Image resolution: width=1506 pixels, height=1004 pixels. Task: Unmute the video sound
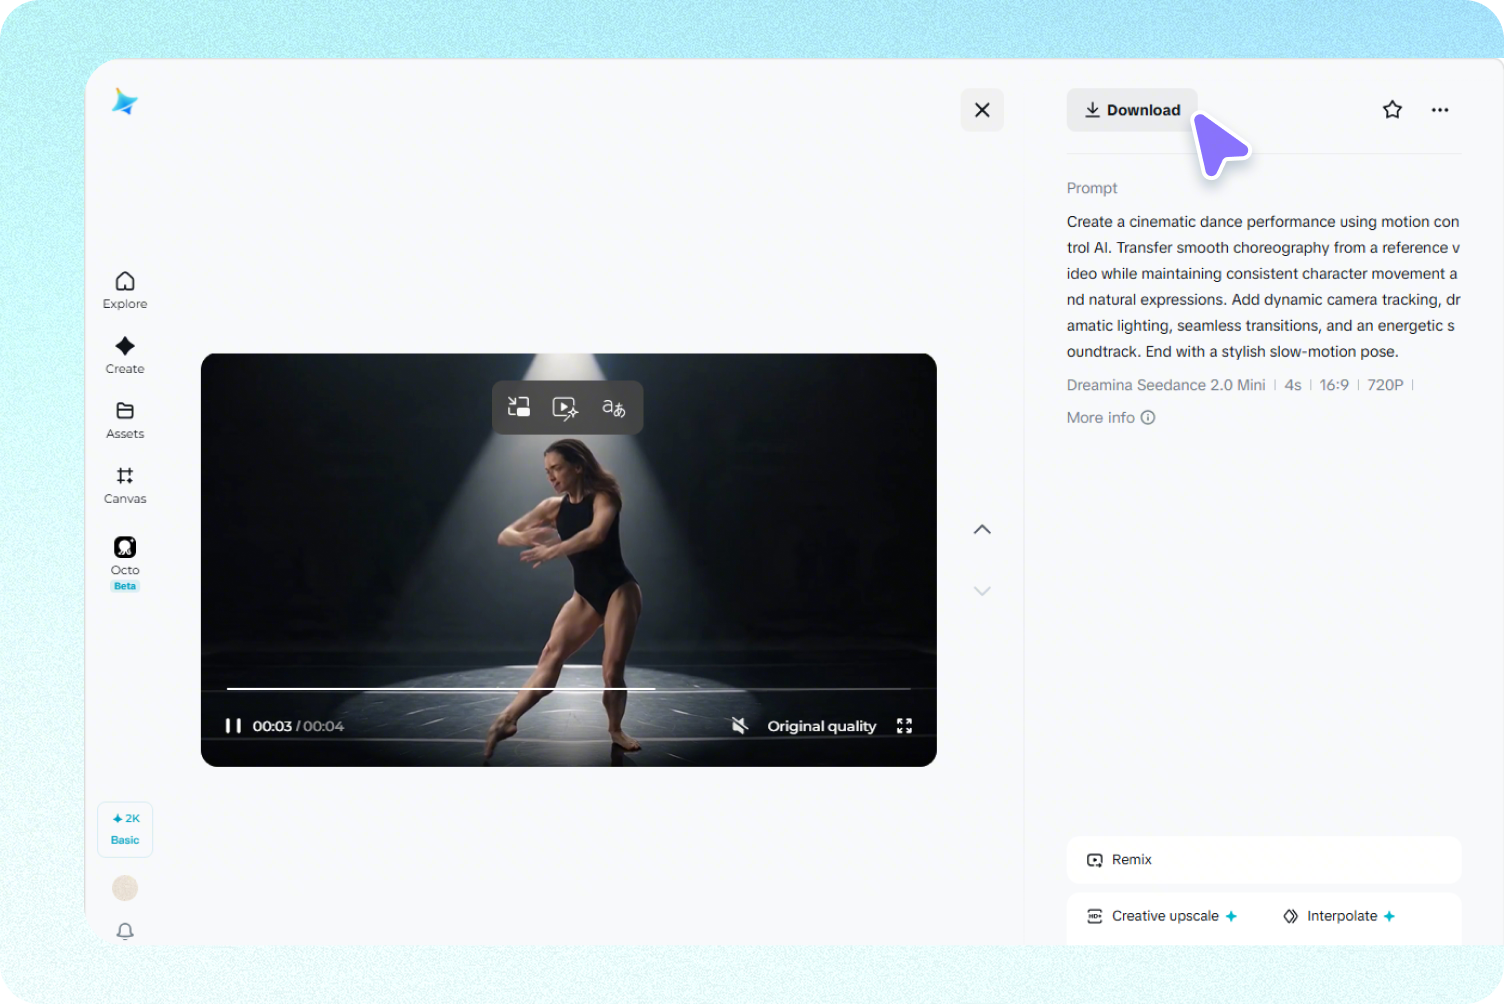(739, 726)
